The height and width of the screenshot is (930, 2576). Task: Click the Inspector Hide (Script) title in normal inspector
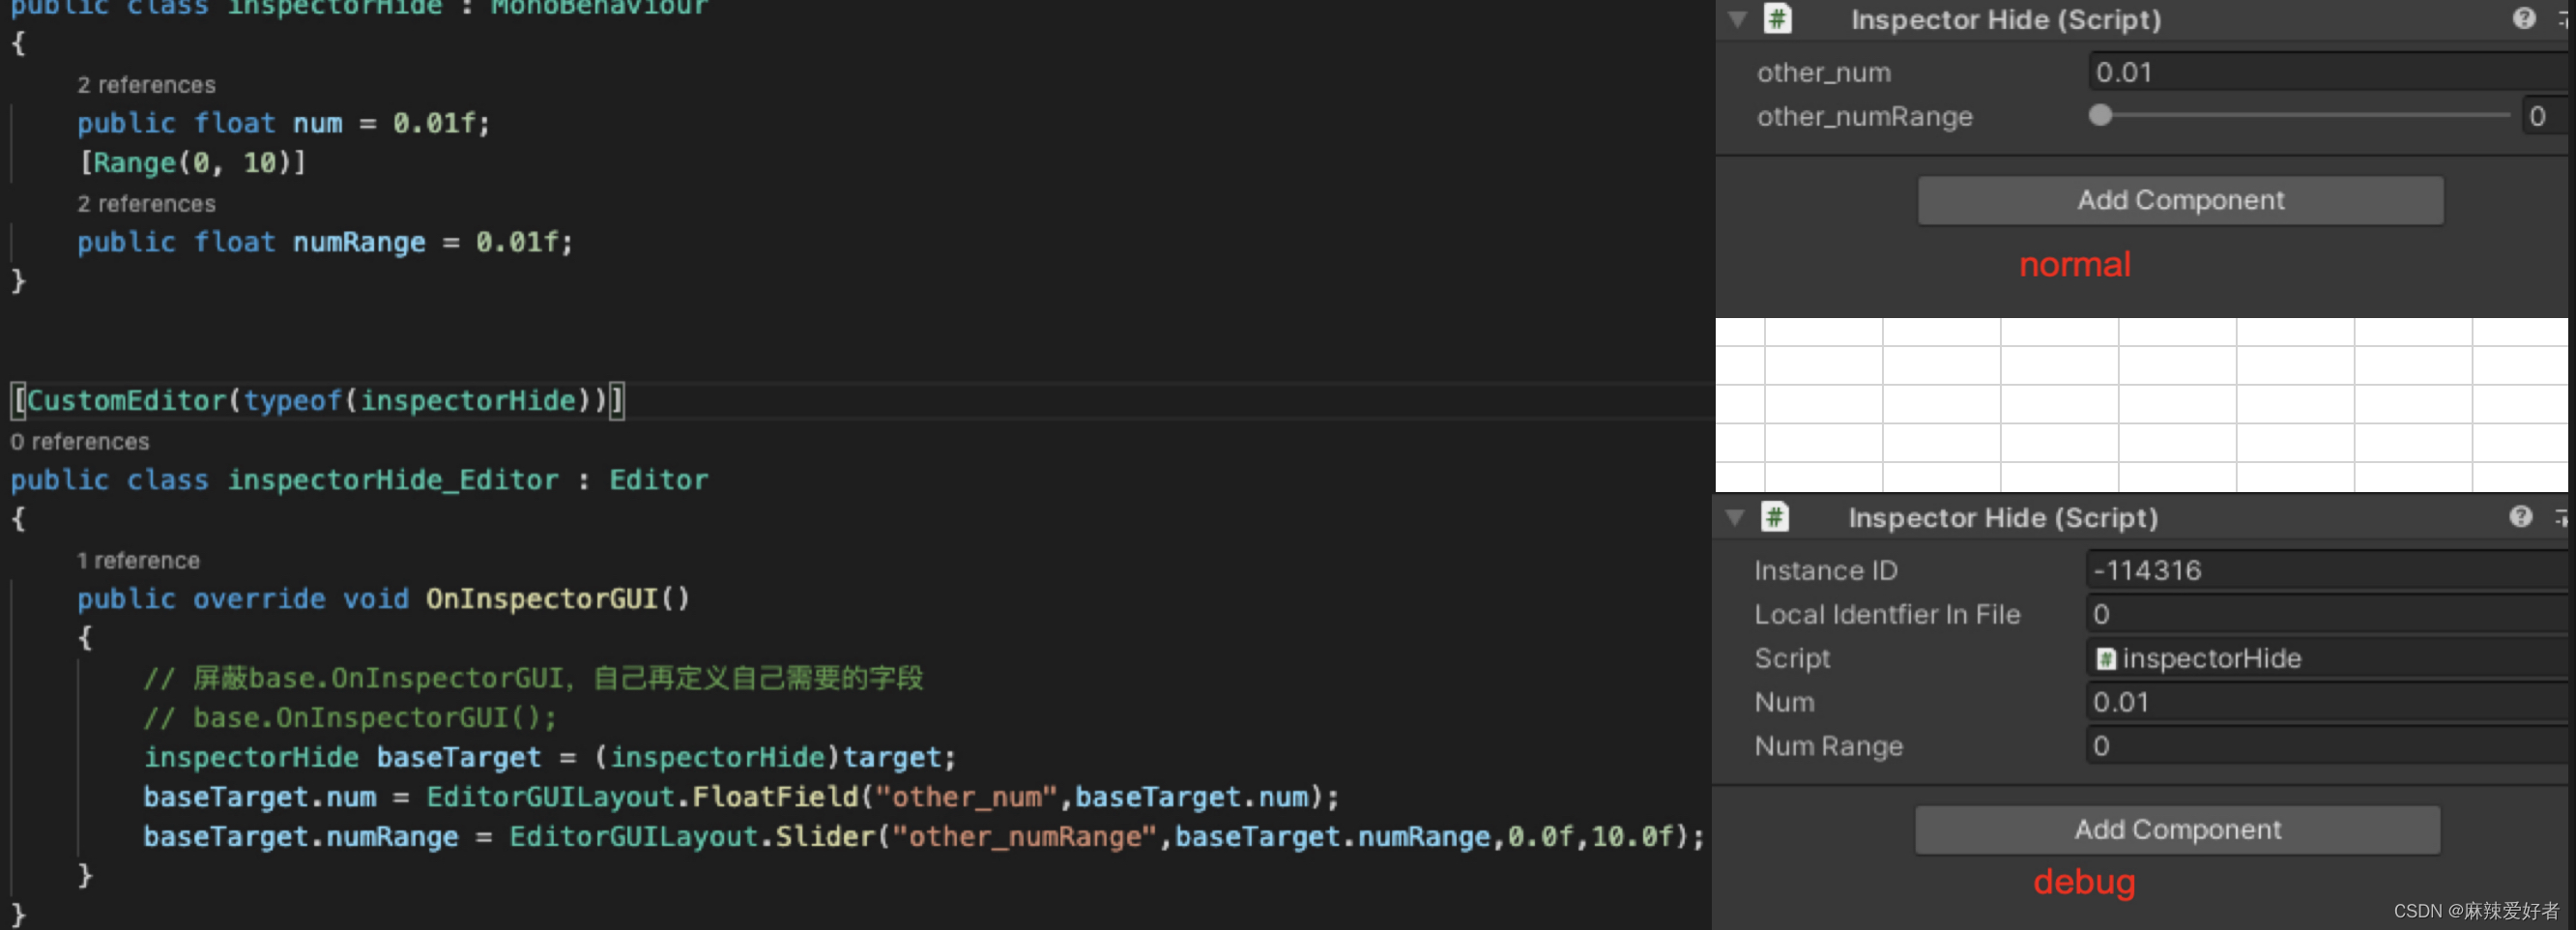[2005, 20]
